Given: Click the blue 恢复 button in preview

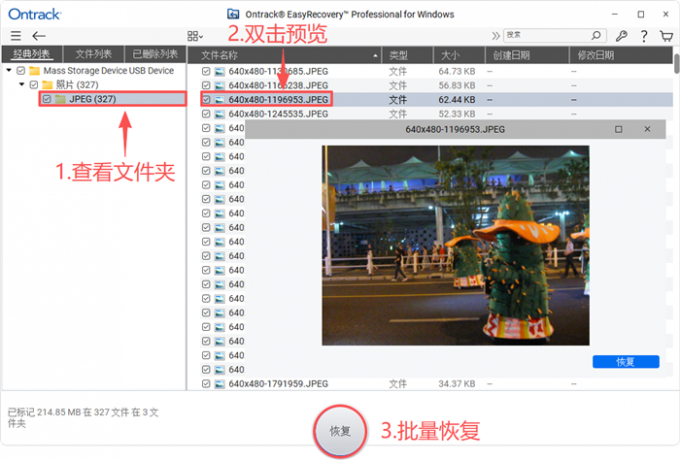Looking at the screenshot, I should (x=626, y=362).
